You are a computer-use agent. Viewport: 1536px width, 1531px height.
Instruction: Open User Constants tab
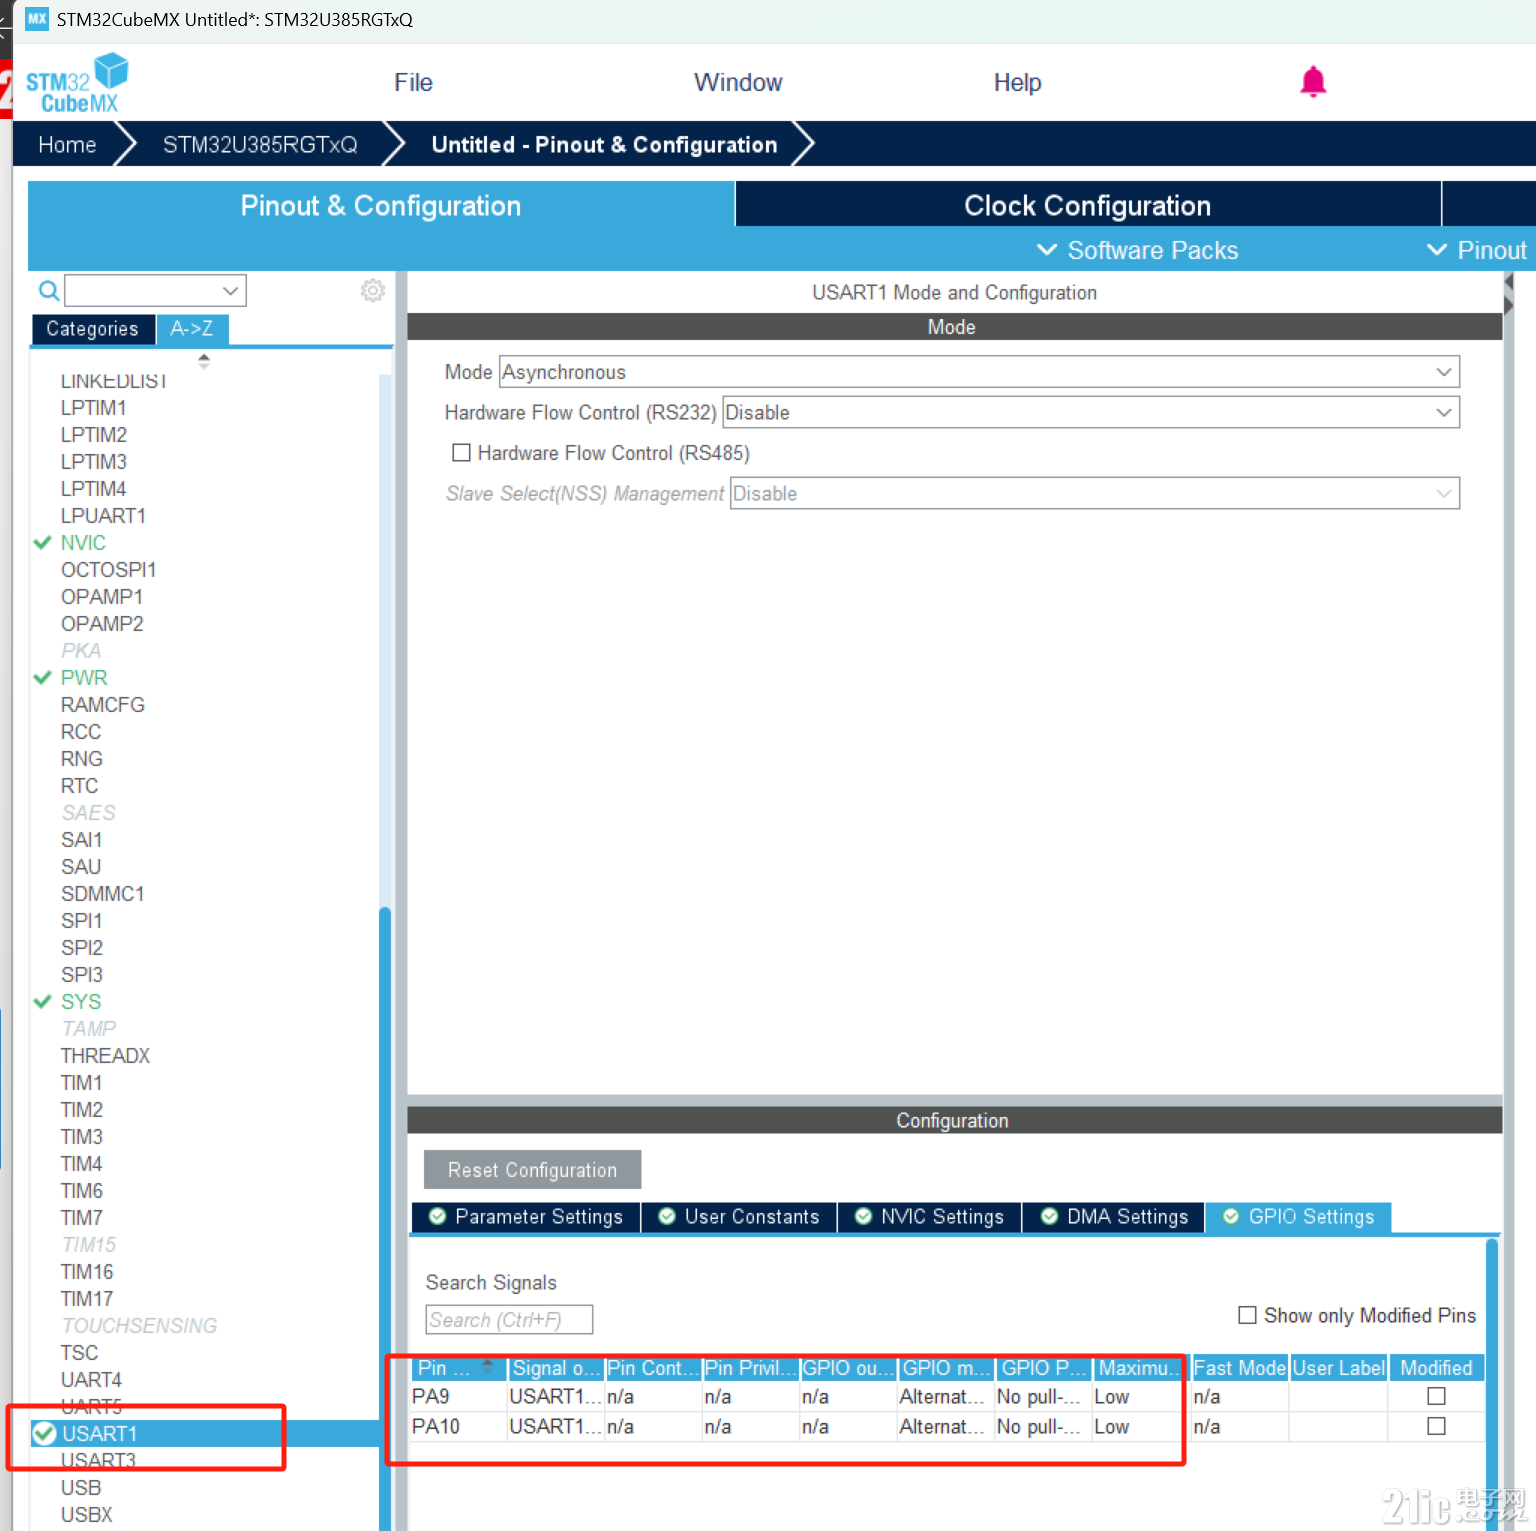pos(739,1217)
